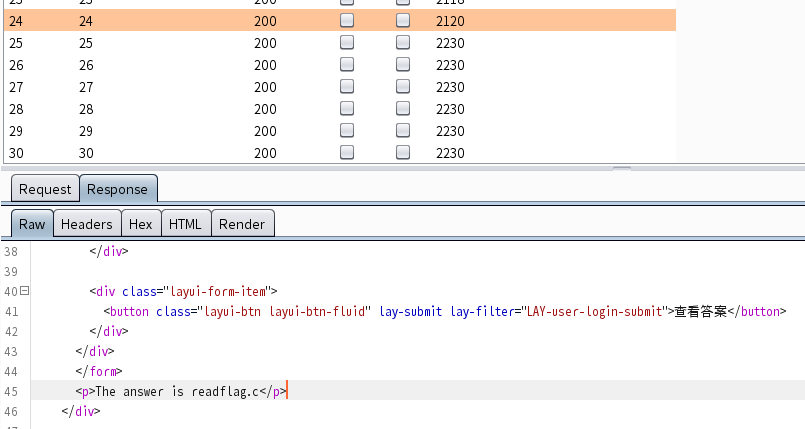Select result row 30 in the table
This screenshot has height=429, width=805.
[150, 152]
